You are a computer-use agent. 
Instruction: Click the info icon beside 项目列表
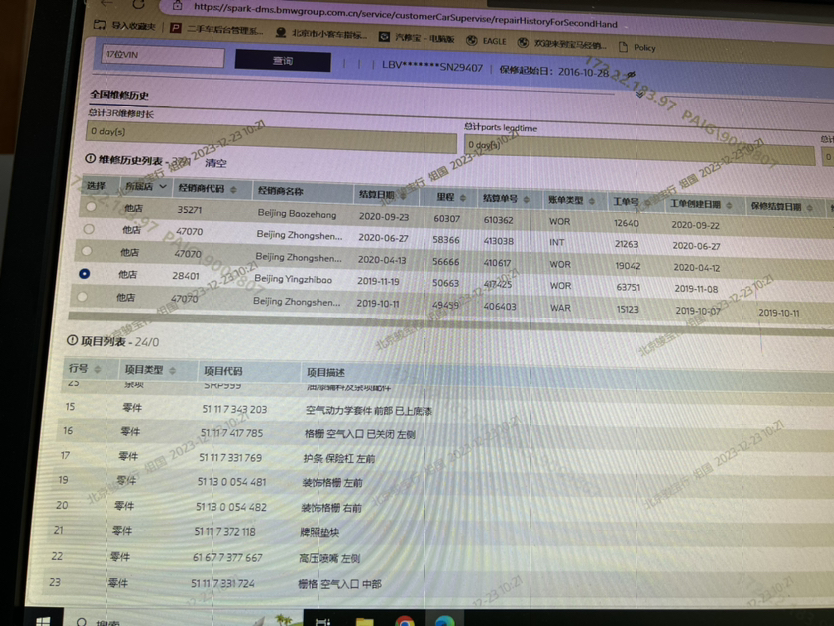[72, 340]
